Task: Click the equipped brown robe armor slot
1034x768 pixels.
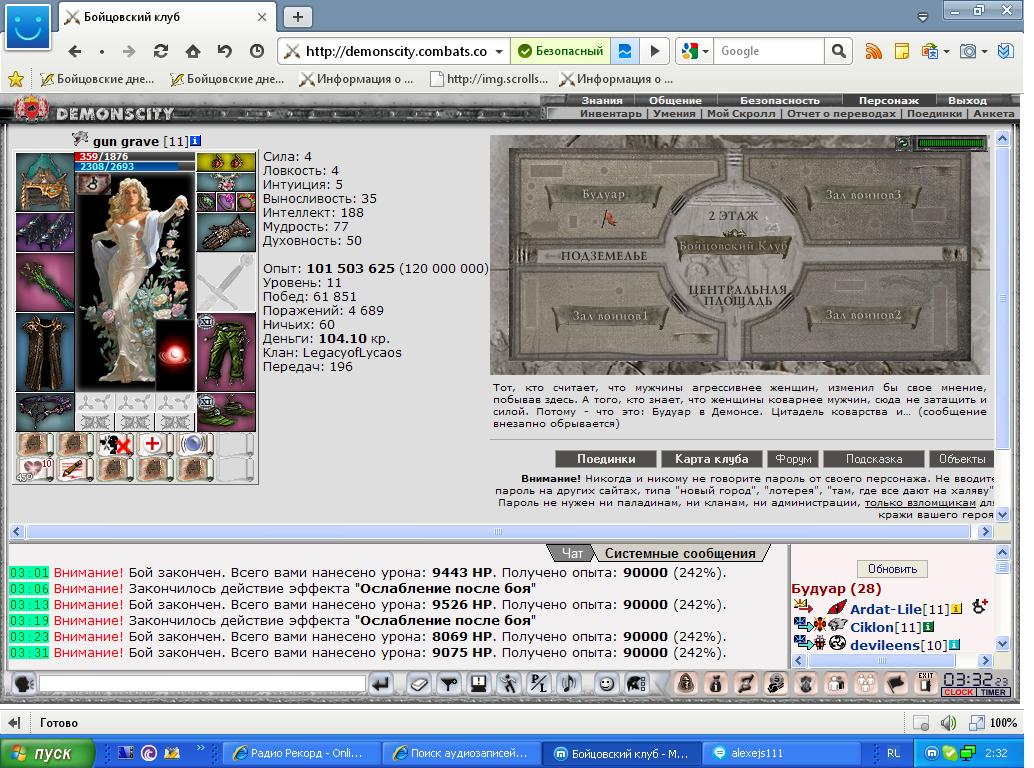Action: click(x=45, y=352)
